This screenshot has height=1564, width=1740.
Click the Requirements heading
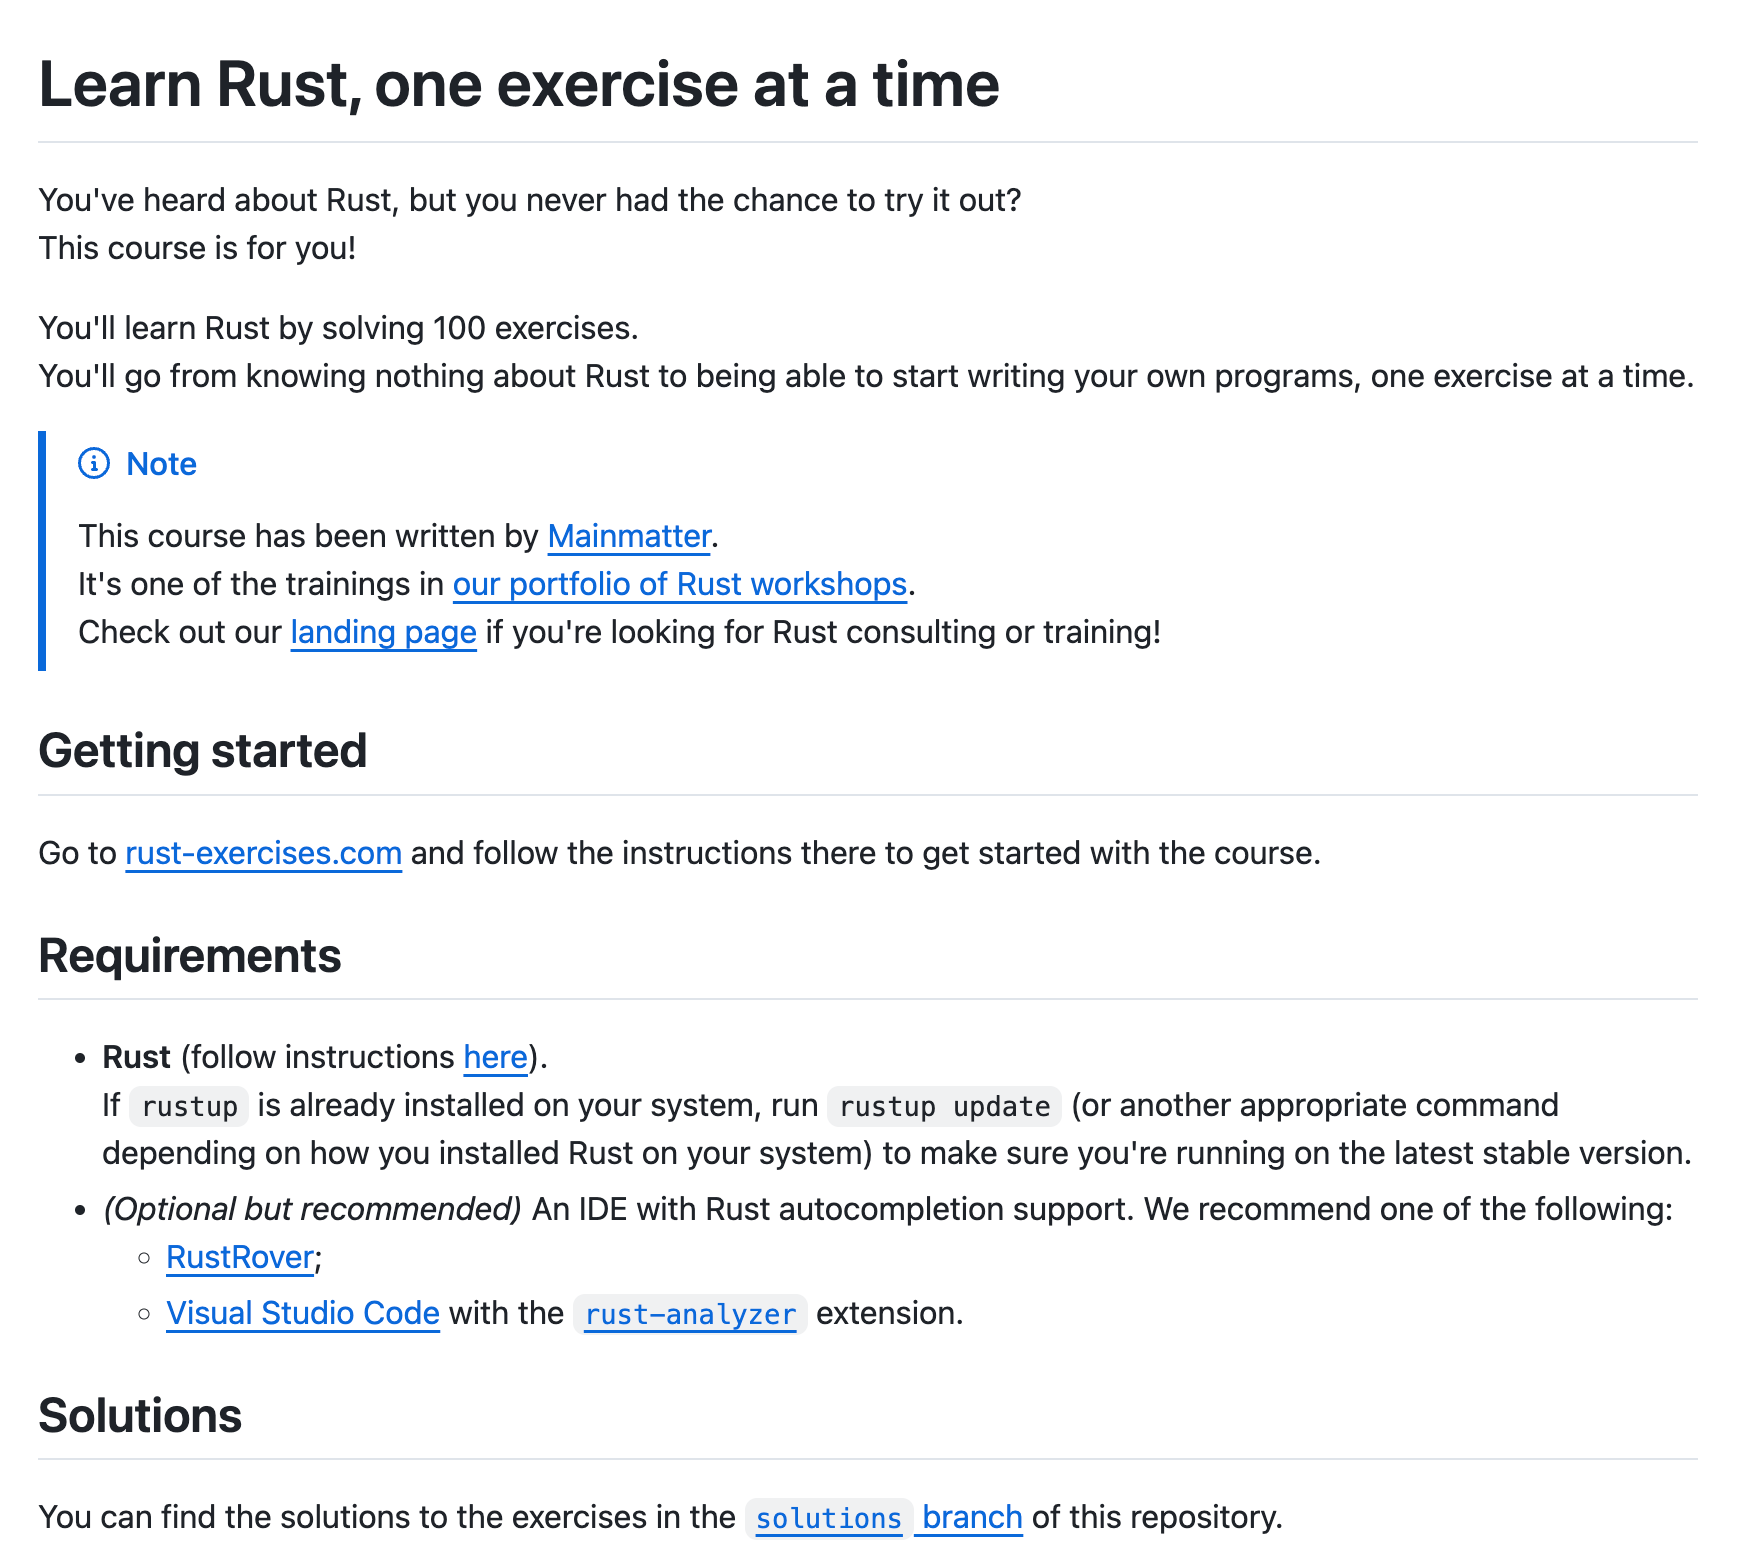click(190, 956)
